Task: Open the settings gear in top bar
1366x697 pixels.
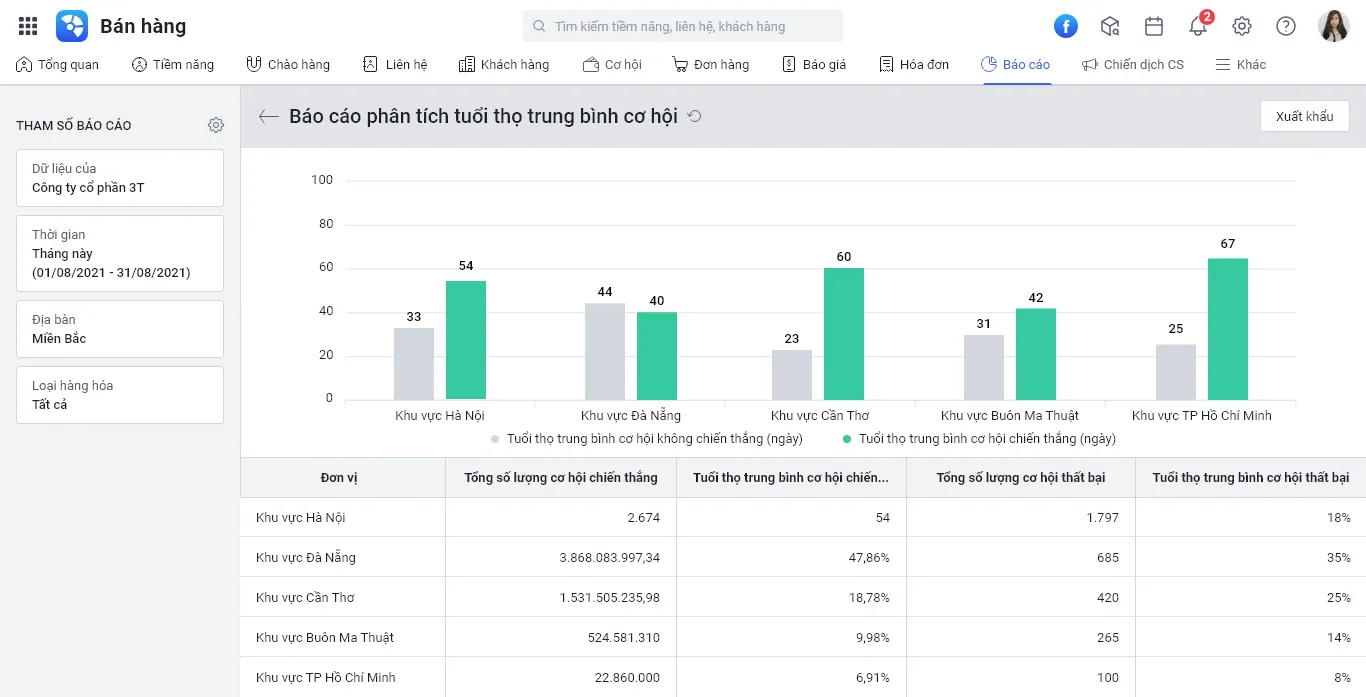Action: click(1242, 26)
